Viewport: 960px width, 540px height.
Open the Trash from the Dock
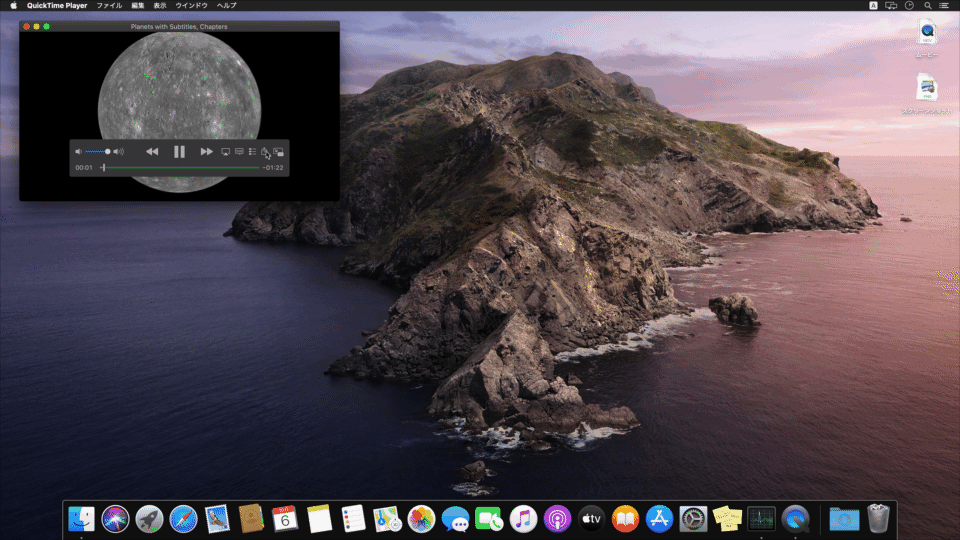click(878, 519)
